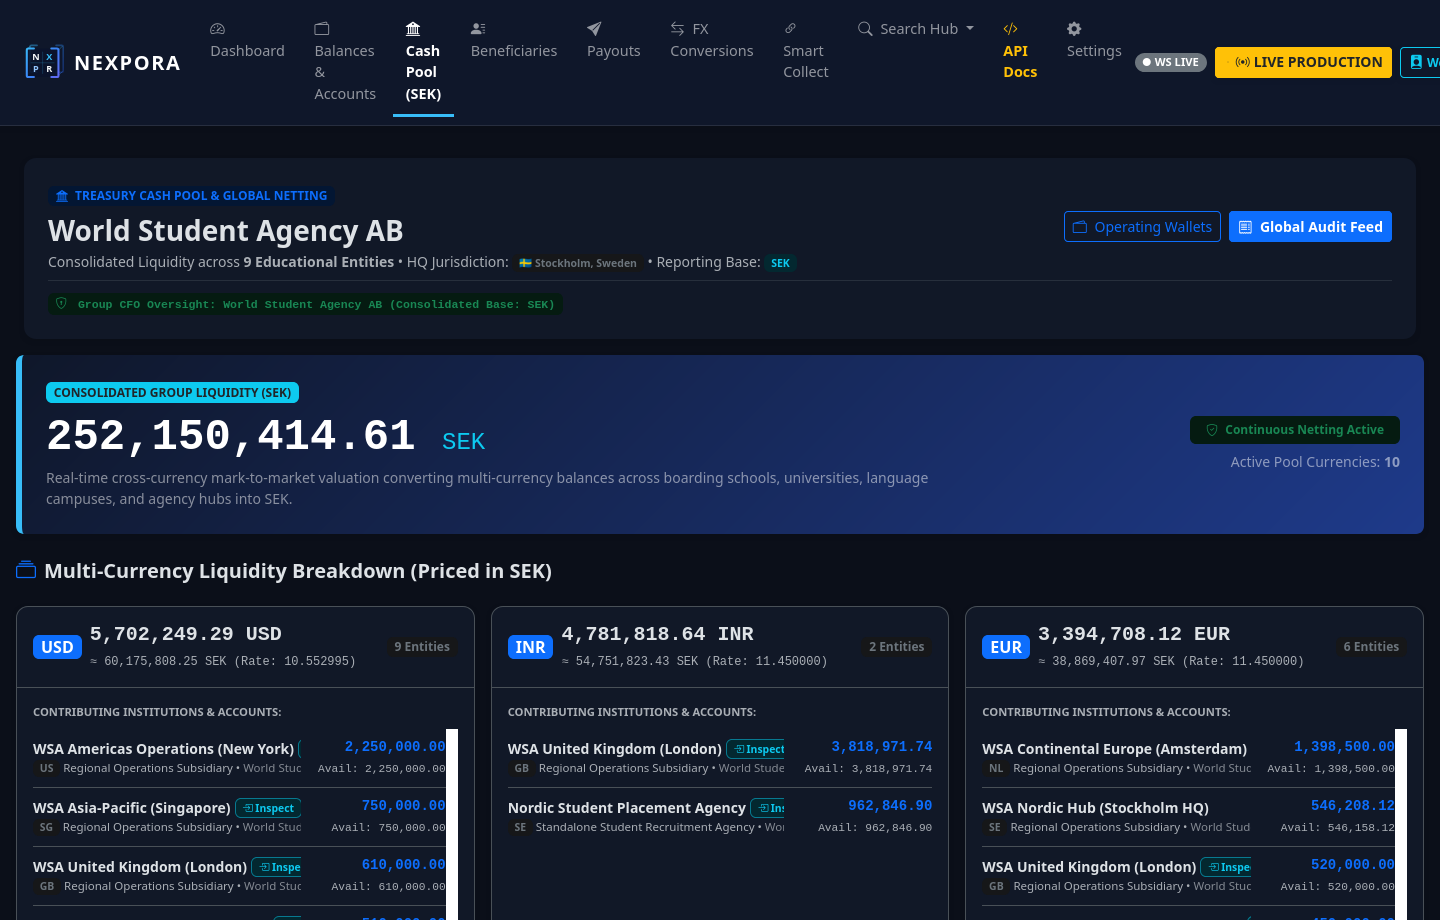
Task: Click the EUR card list scrollbar
Action: coord(1401,824)
